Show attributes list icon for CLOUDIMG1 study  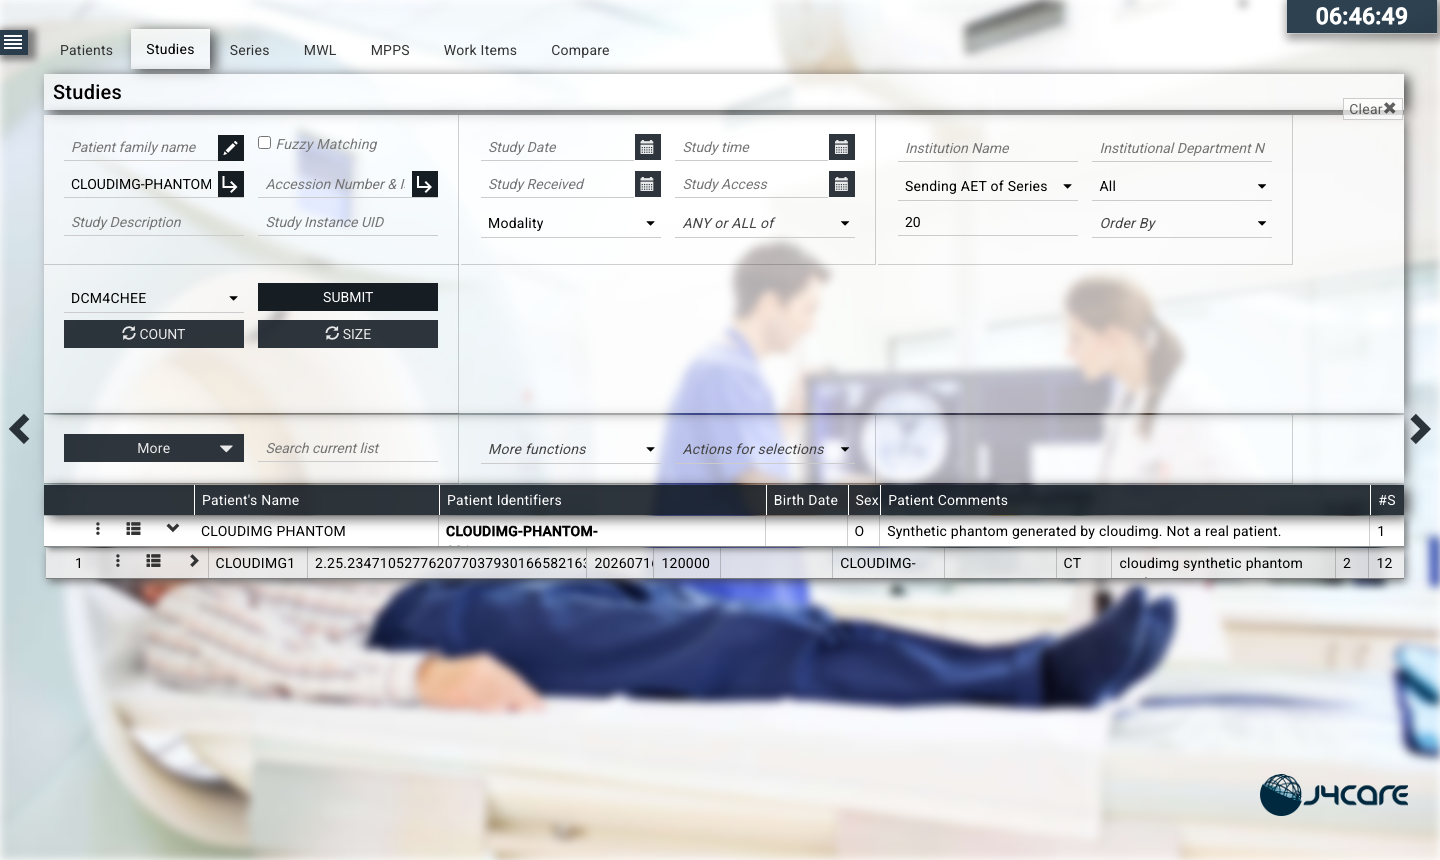pyautogui.click(x=153, y=561)
